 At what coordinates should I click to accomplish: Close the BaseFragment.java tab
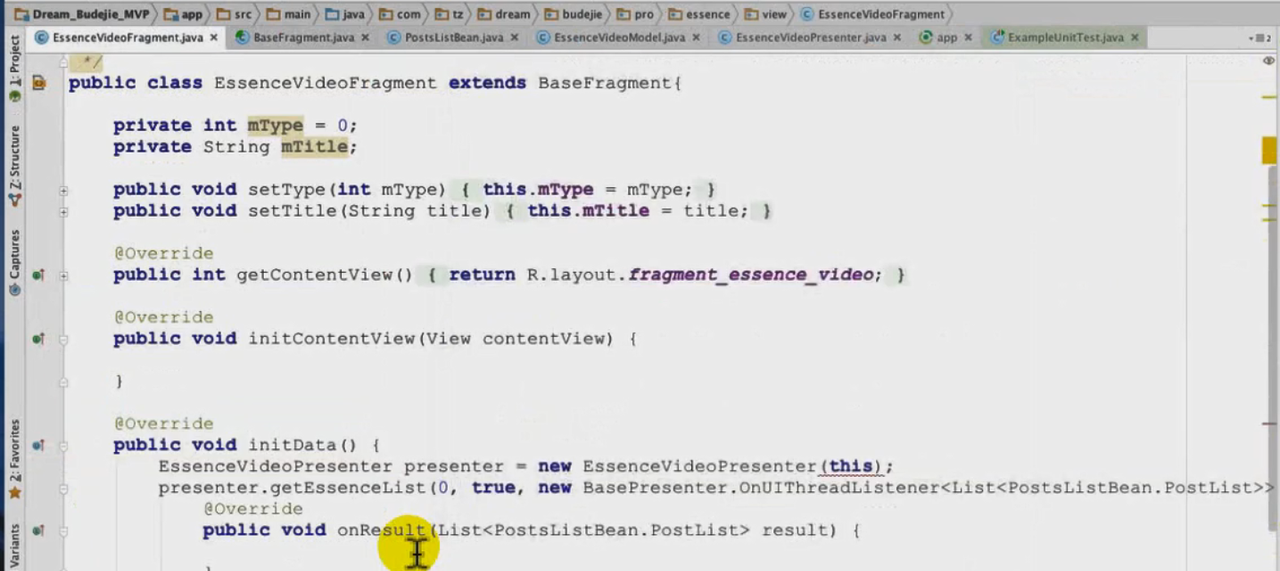(x=365, y=38)
